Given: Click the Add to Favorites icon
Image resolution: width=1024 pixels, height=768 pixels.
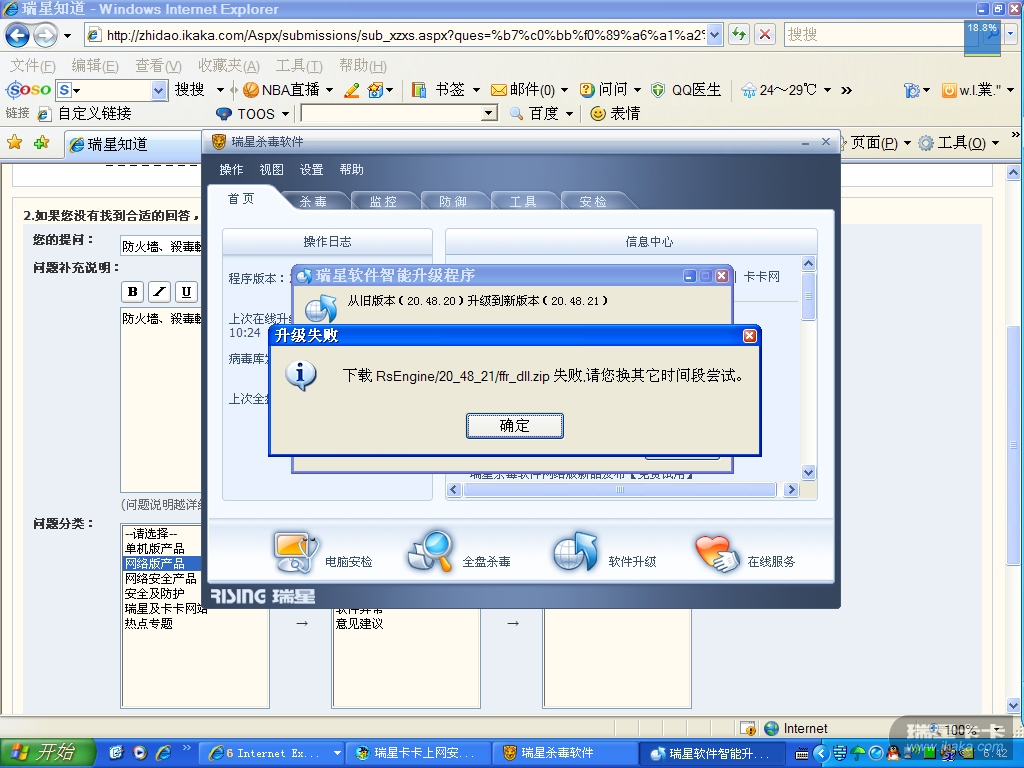Looking at the screenshot, I should 41,142.
